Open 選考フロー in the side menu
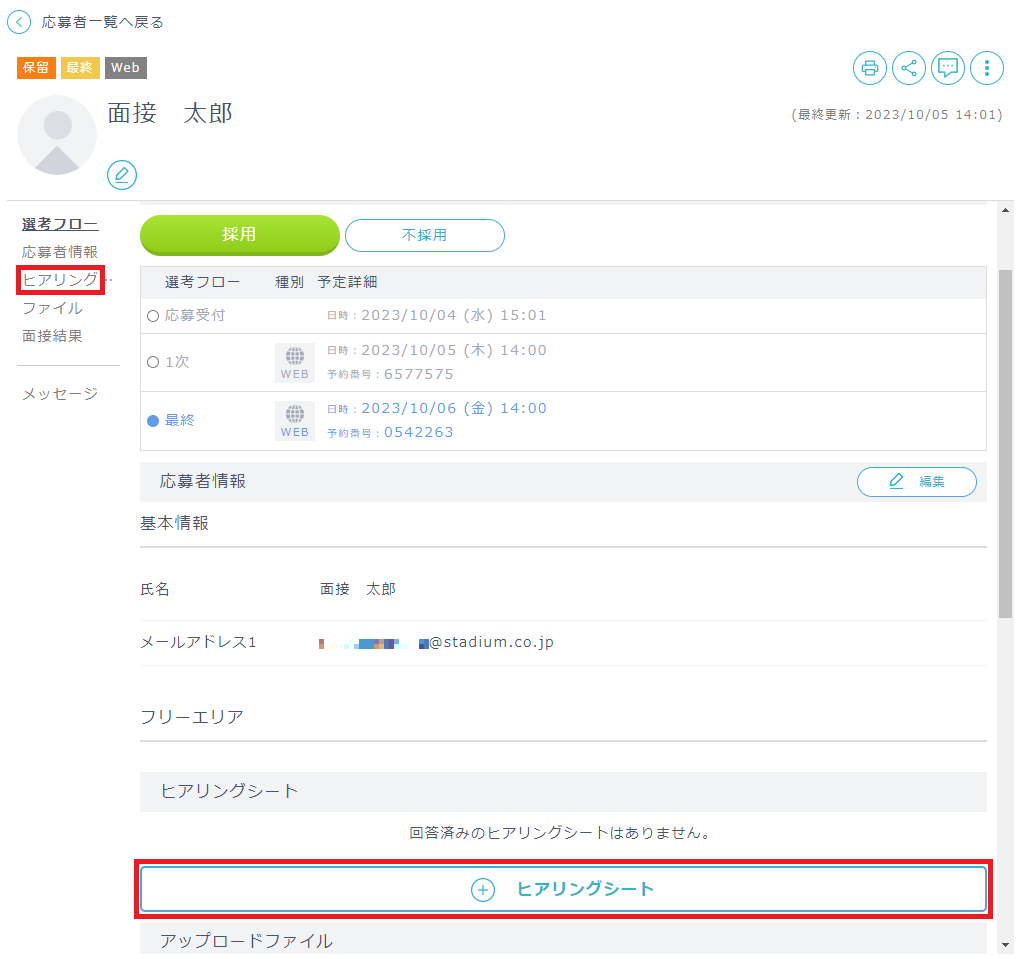The height and width of the screenshot is (959, 1017). coord(60,224)
